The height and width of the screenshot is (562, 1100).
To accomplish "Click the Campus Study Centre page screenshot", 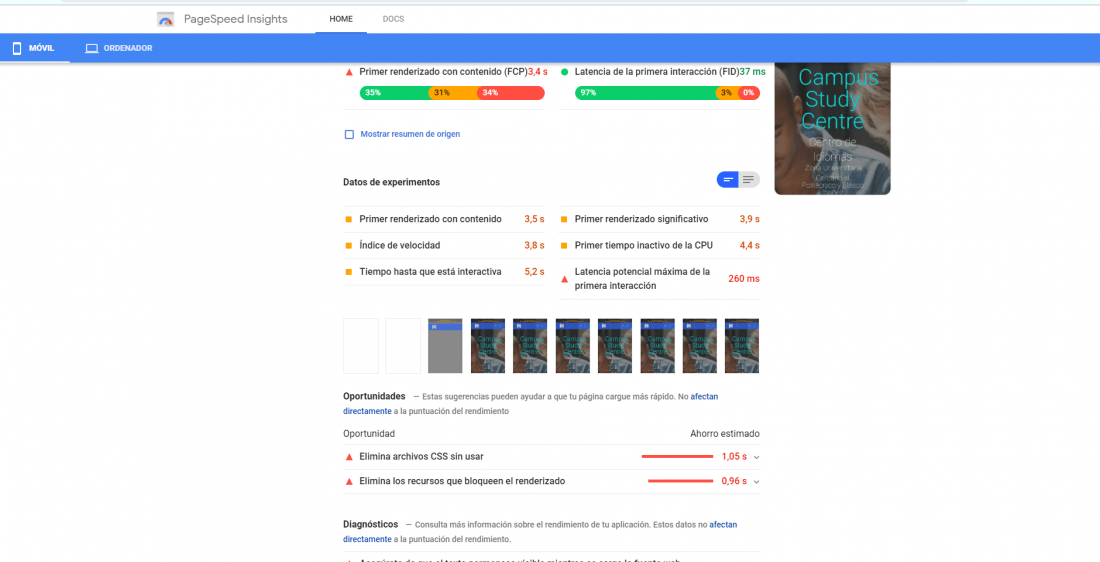I will pyautogui.click(x=832, y=128).
